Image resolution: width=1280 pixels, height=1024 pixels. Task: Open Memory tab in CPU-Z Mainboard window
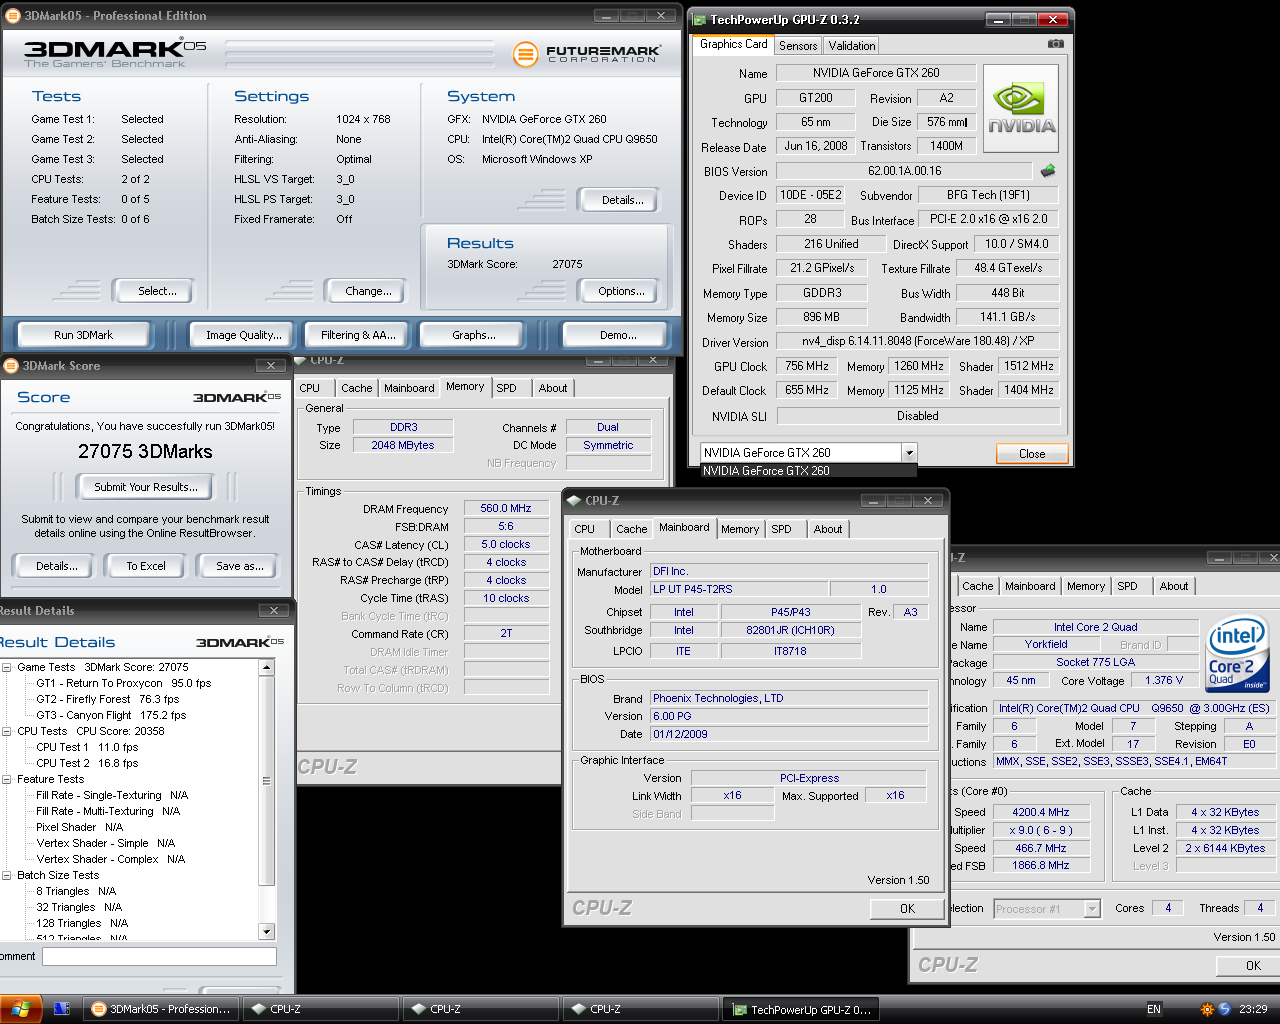point(740,529)
